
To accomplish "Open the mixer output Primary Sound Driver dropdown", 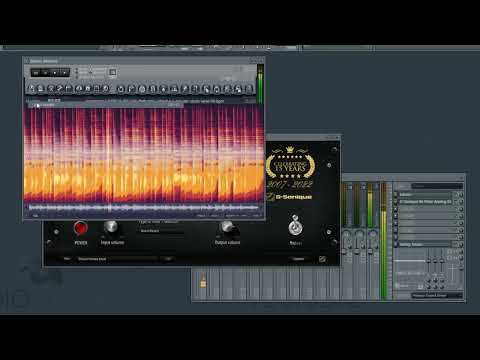I will coord(437,296).
